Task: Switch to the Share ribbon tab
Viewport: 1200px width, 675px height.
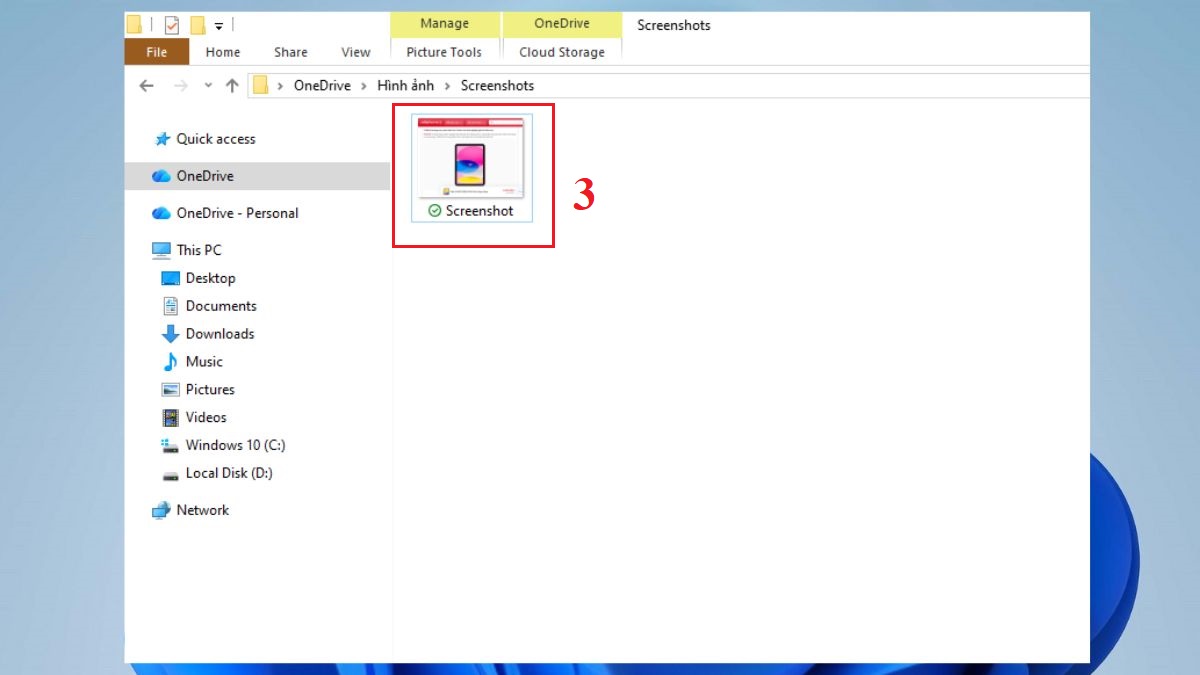Action: pyautogui.click(x=291, y=52)
